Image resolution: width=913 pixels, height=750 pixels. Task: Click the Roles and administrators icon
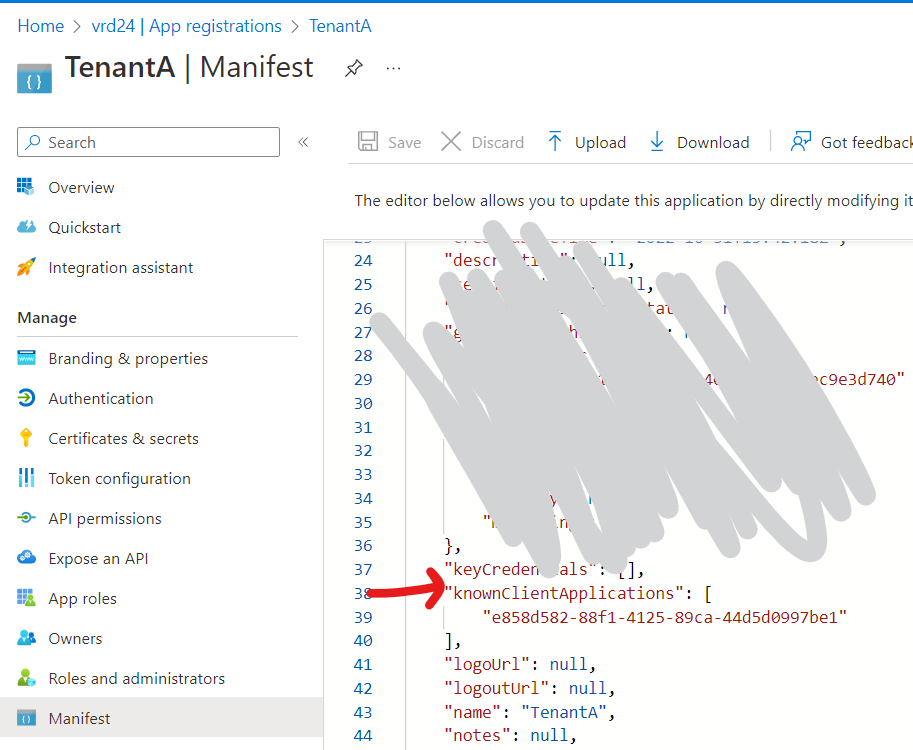[x=26, y=678]
